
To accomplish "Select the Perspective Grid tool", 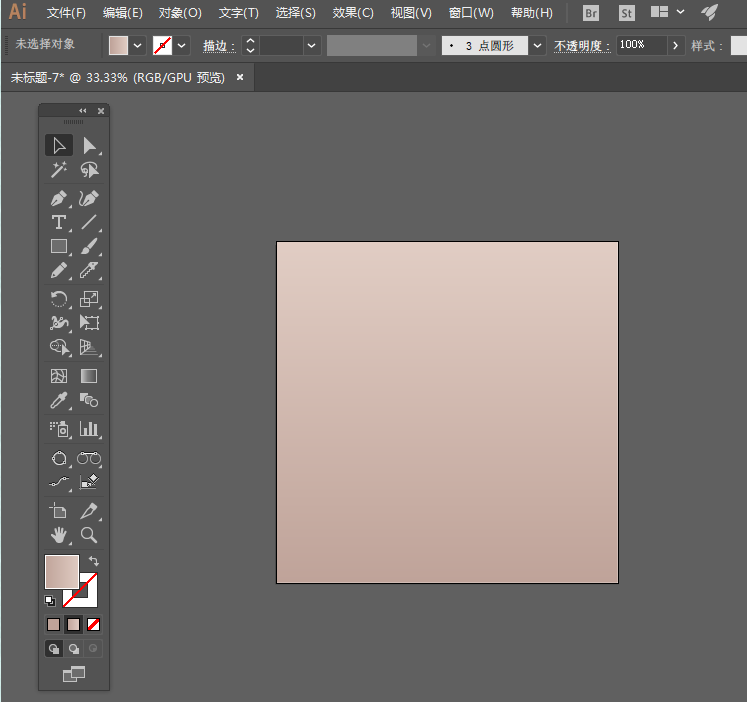I will pos(89,347).
